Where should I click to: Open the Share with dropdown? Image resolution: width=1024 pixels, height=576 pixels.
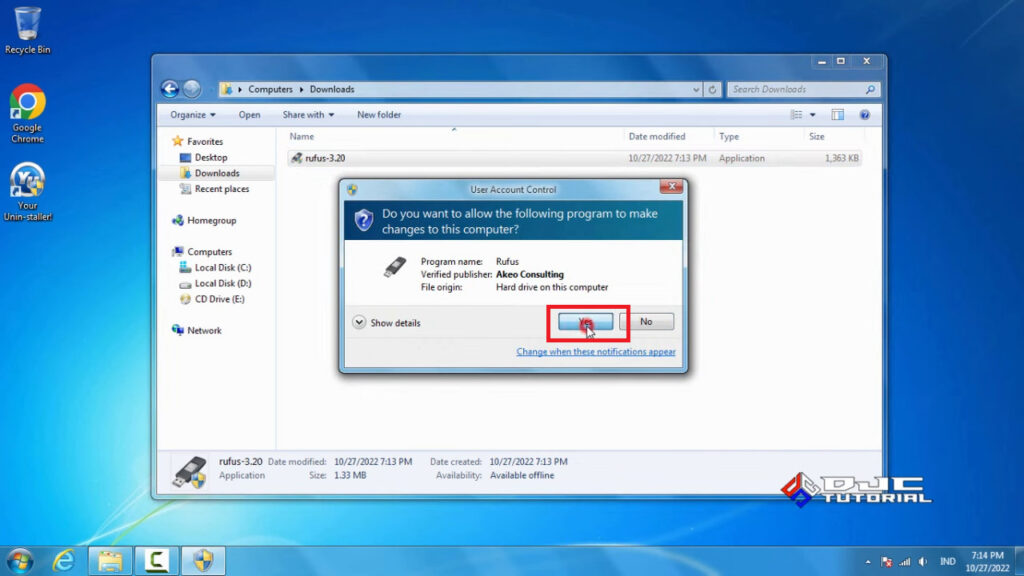coord(307,114)
